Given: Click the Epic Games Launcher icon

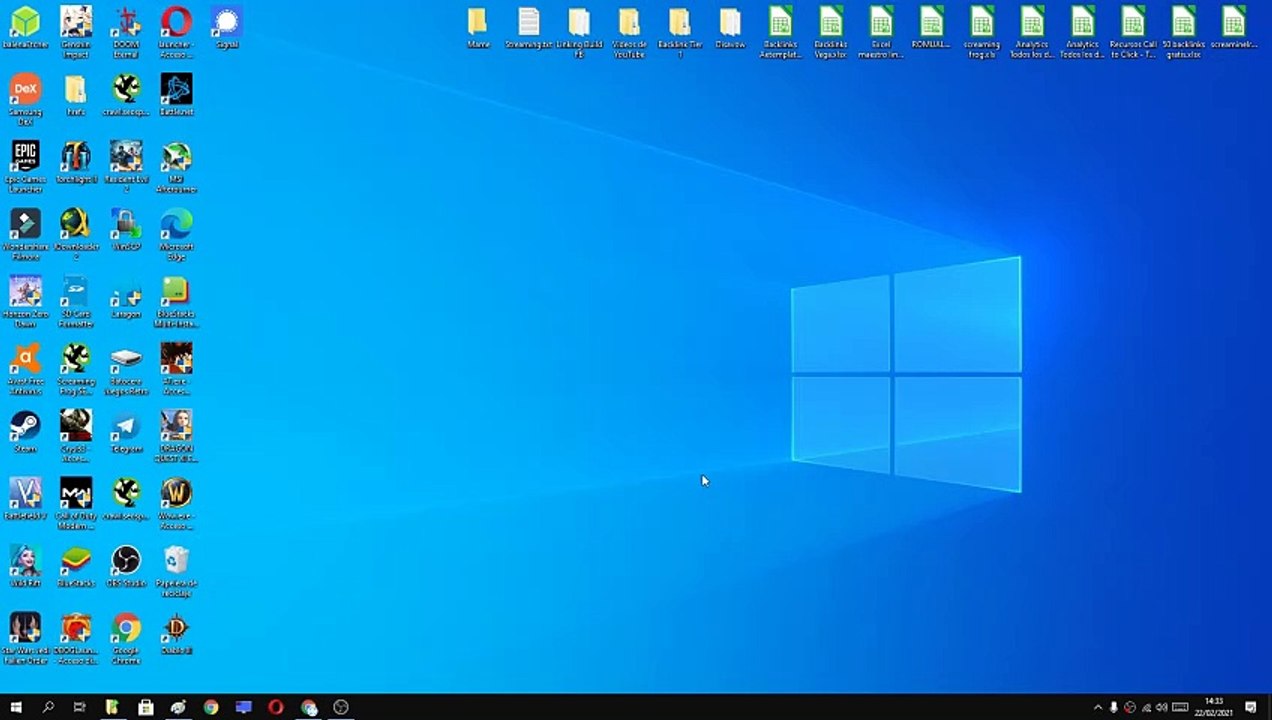Looking at the screenshot, I should tap(25, 166).
